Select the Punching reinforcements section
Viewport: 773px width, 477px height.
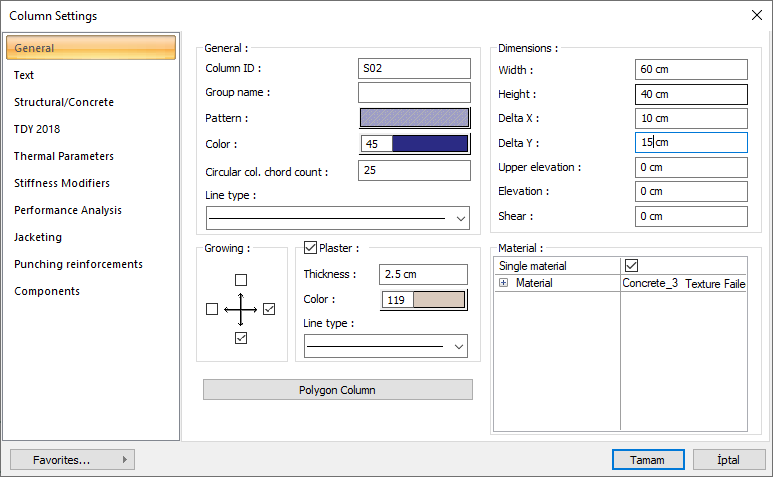[x=78, y=264]
